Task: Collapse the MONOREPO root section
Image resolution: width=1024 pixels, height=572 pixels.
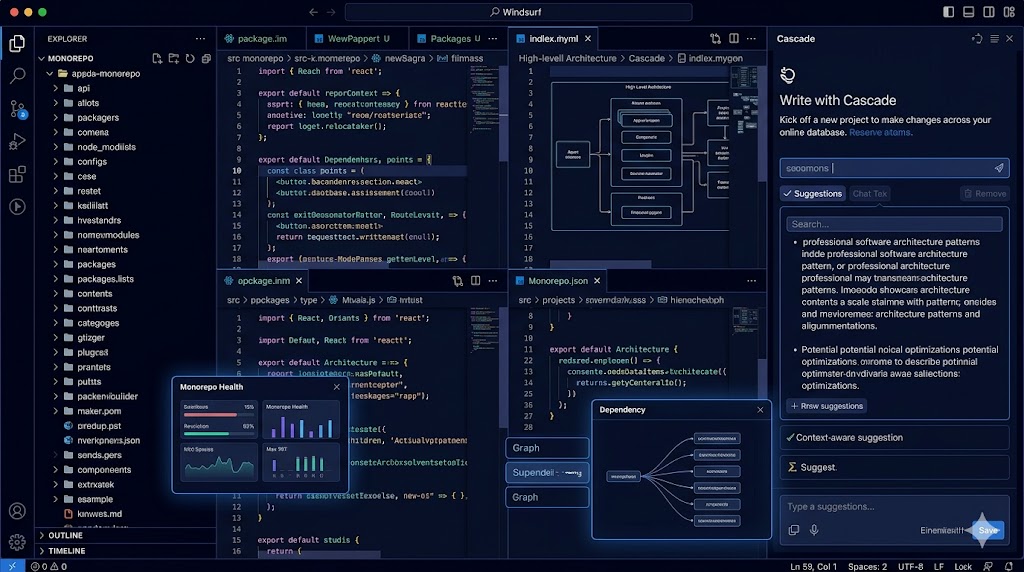Action: [x=41, y=59]
